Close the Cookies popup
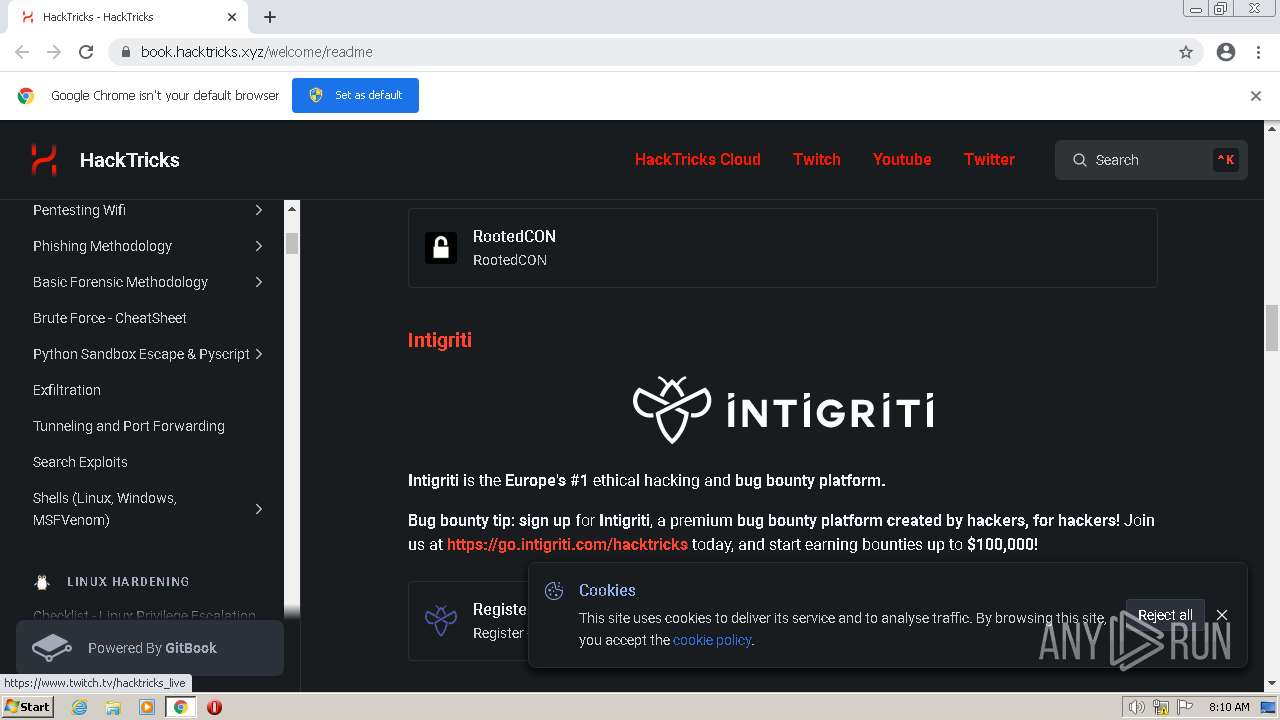Viewport: 1280px width, 720px height. [1222, 615]
